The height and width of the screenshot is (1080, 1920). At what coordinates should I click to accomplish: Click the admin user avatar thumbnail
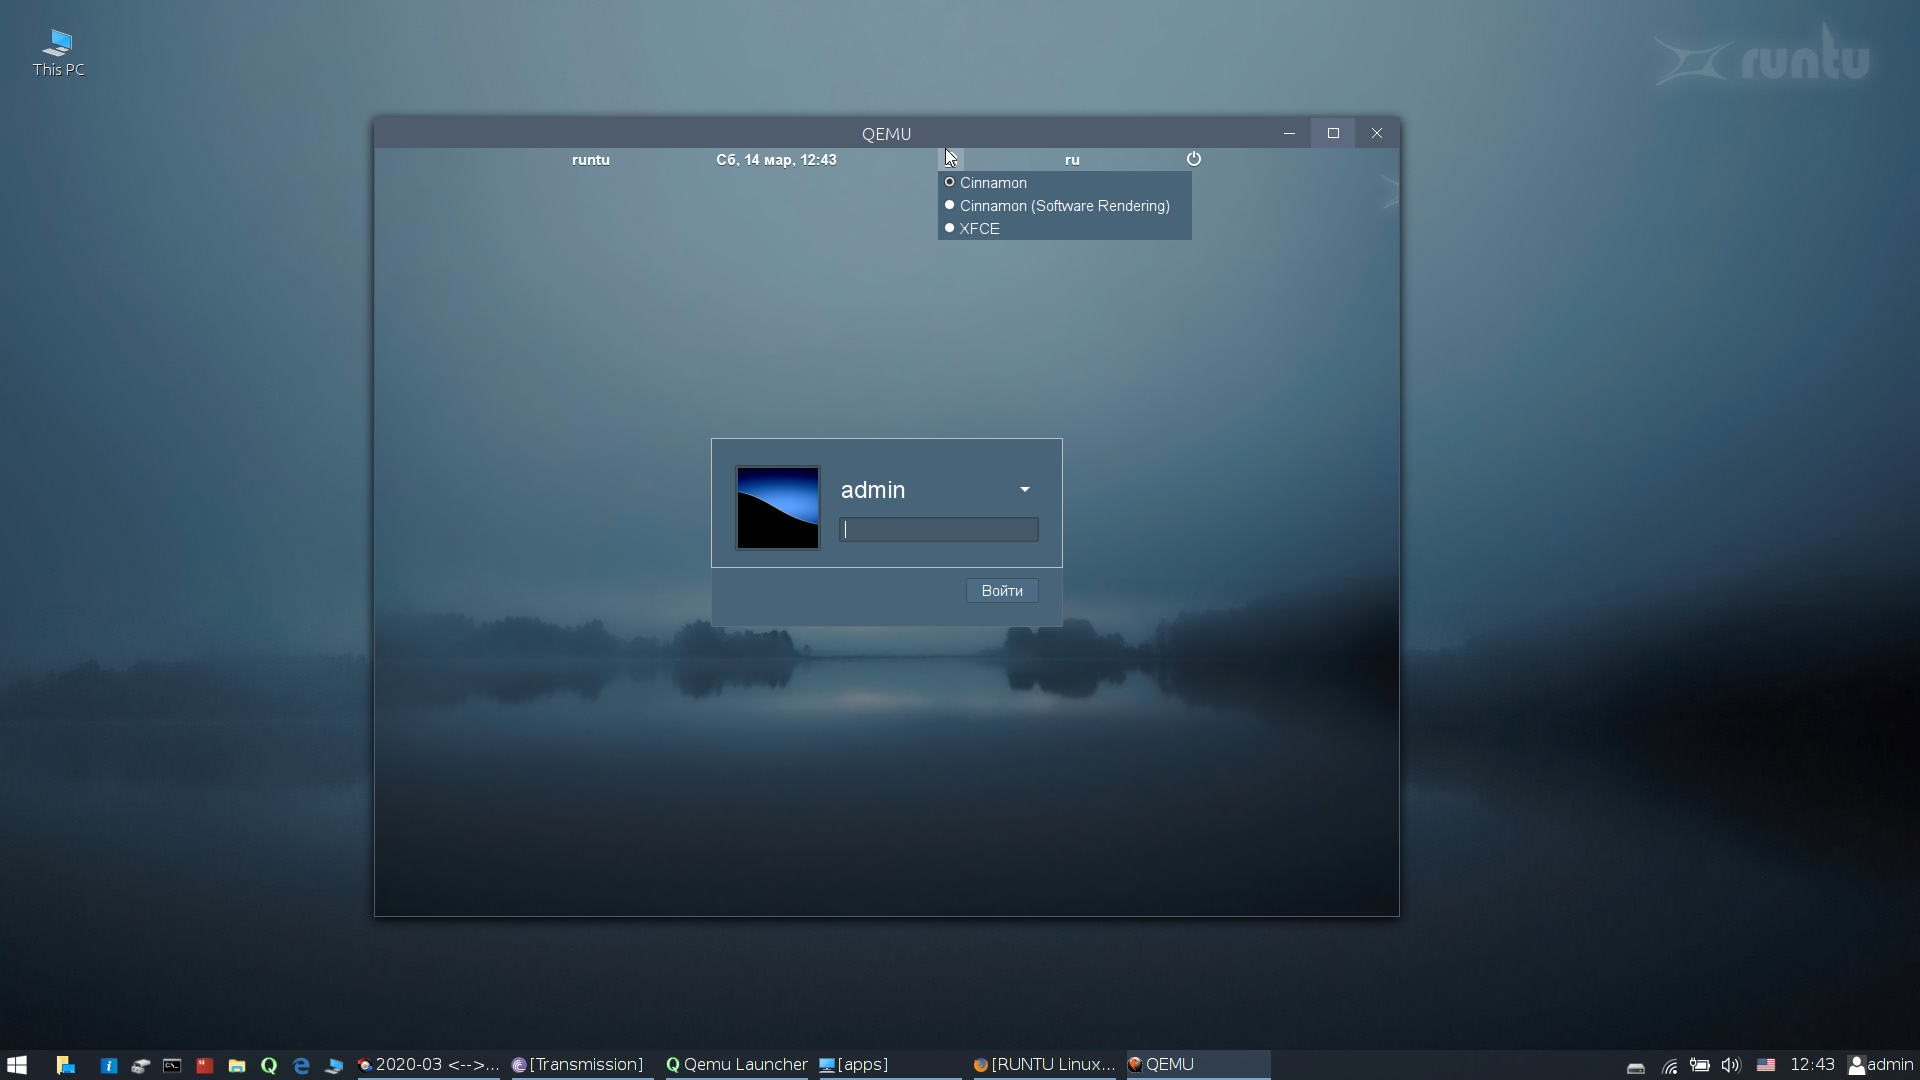click(x=778, y=508)
